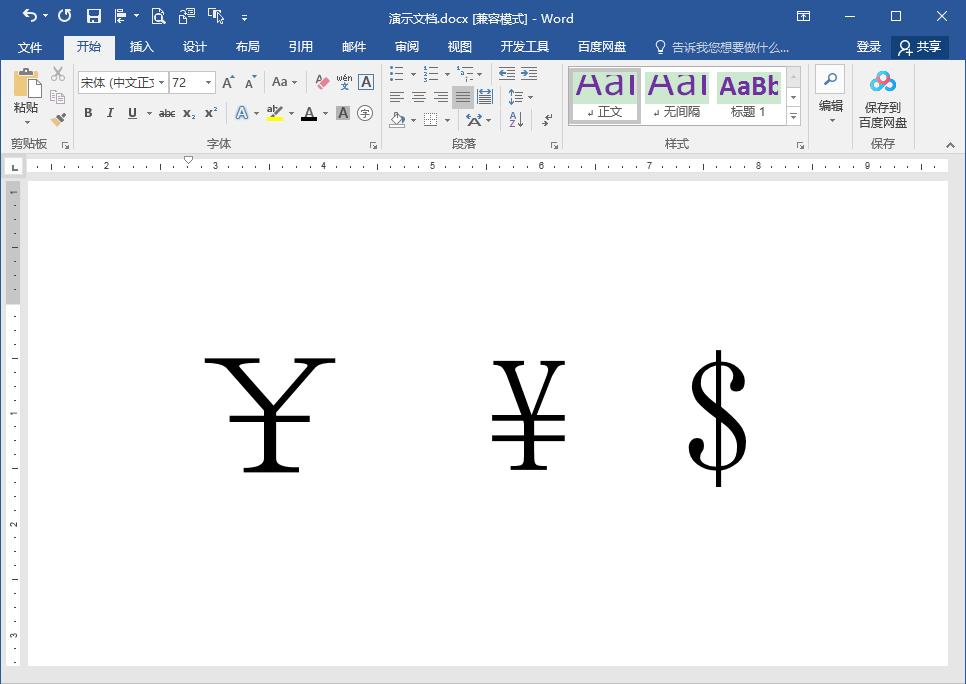Clear all formatting eraser icon
966x684 pixels.
(x=322, y=82)
